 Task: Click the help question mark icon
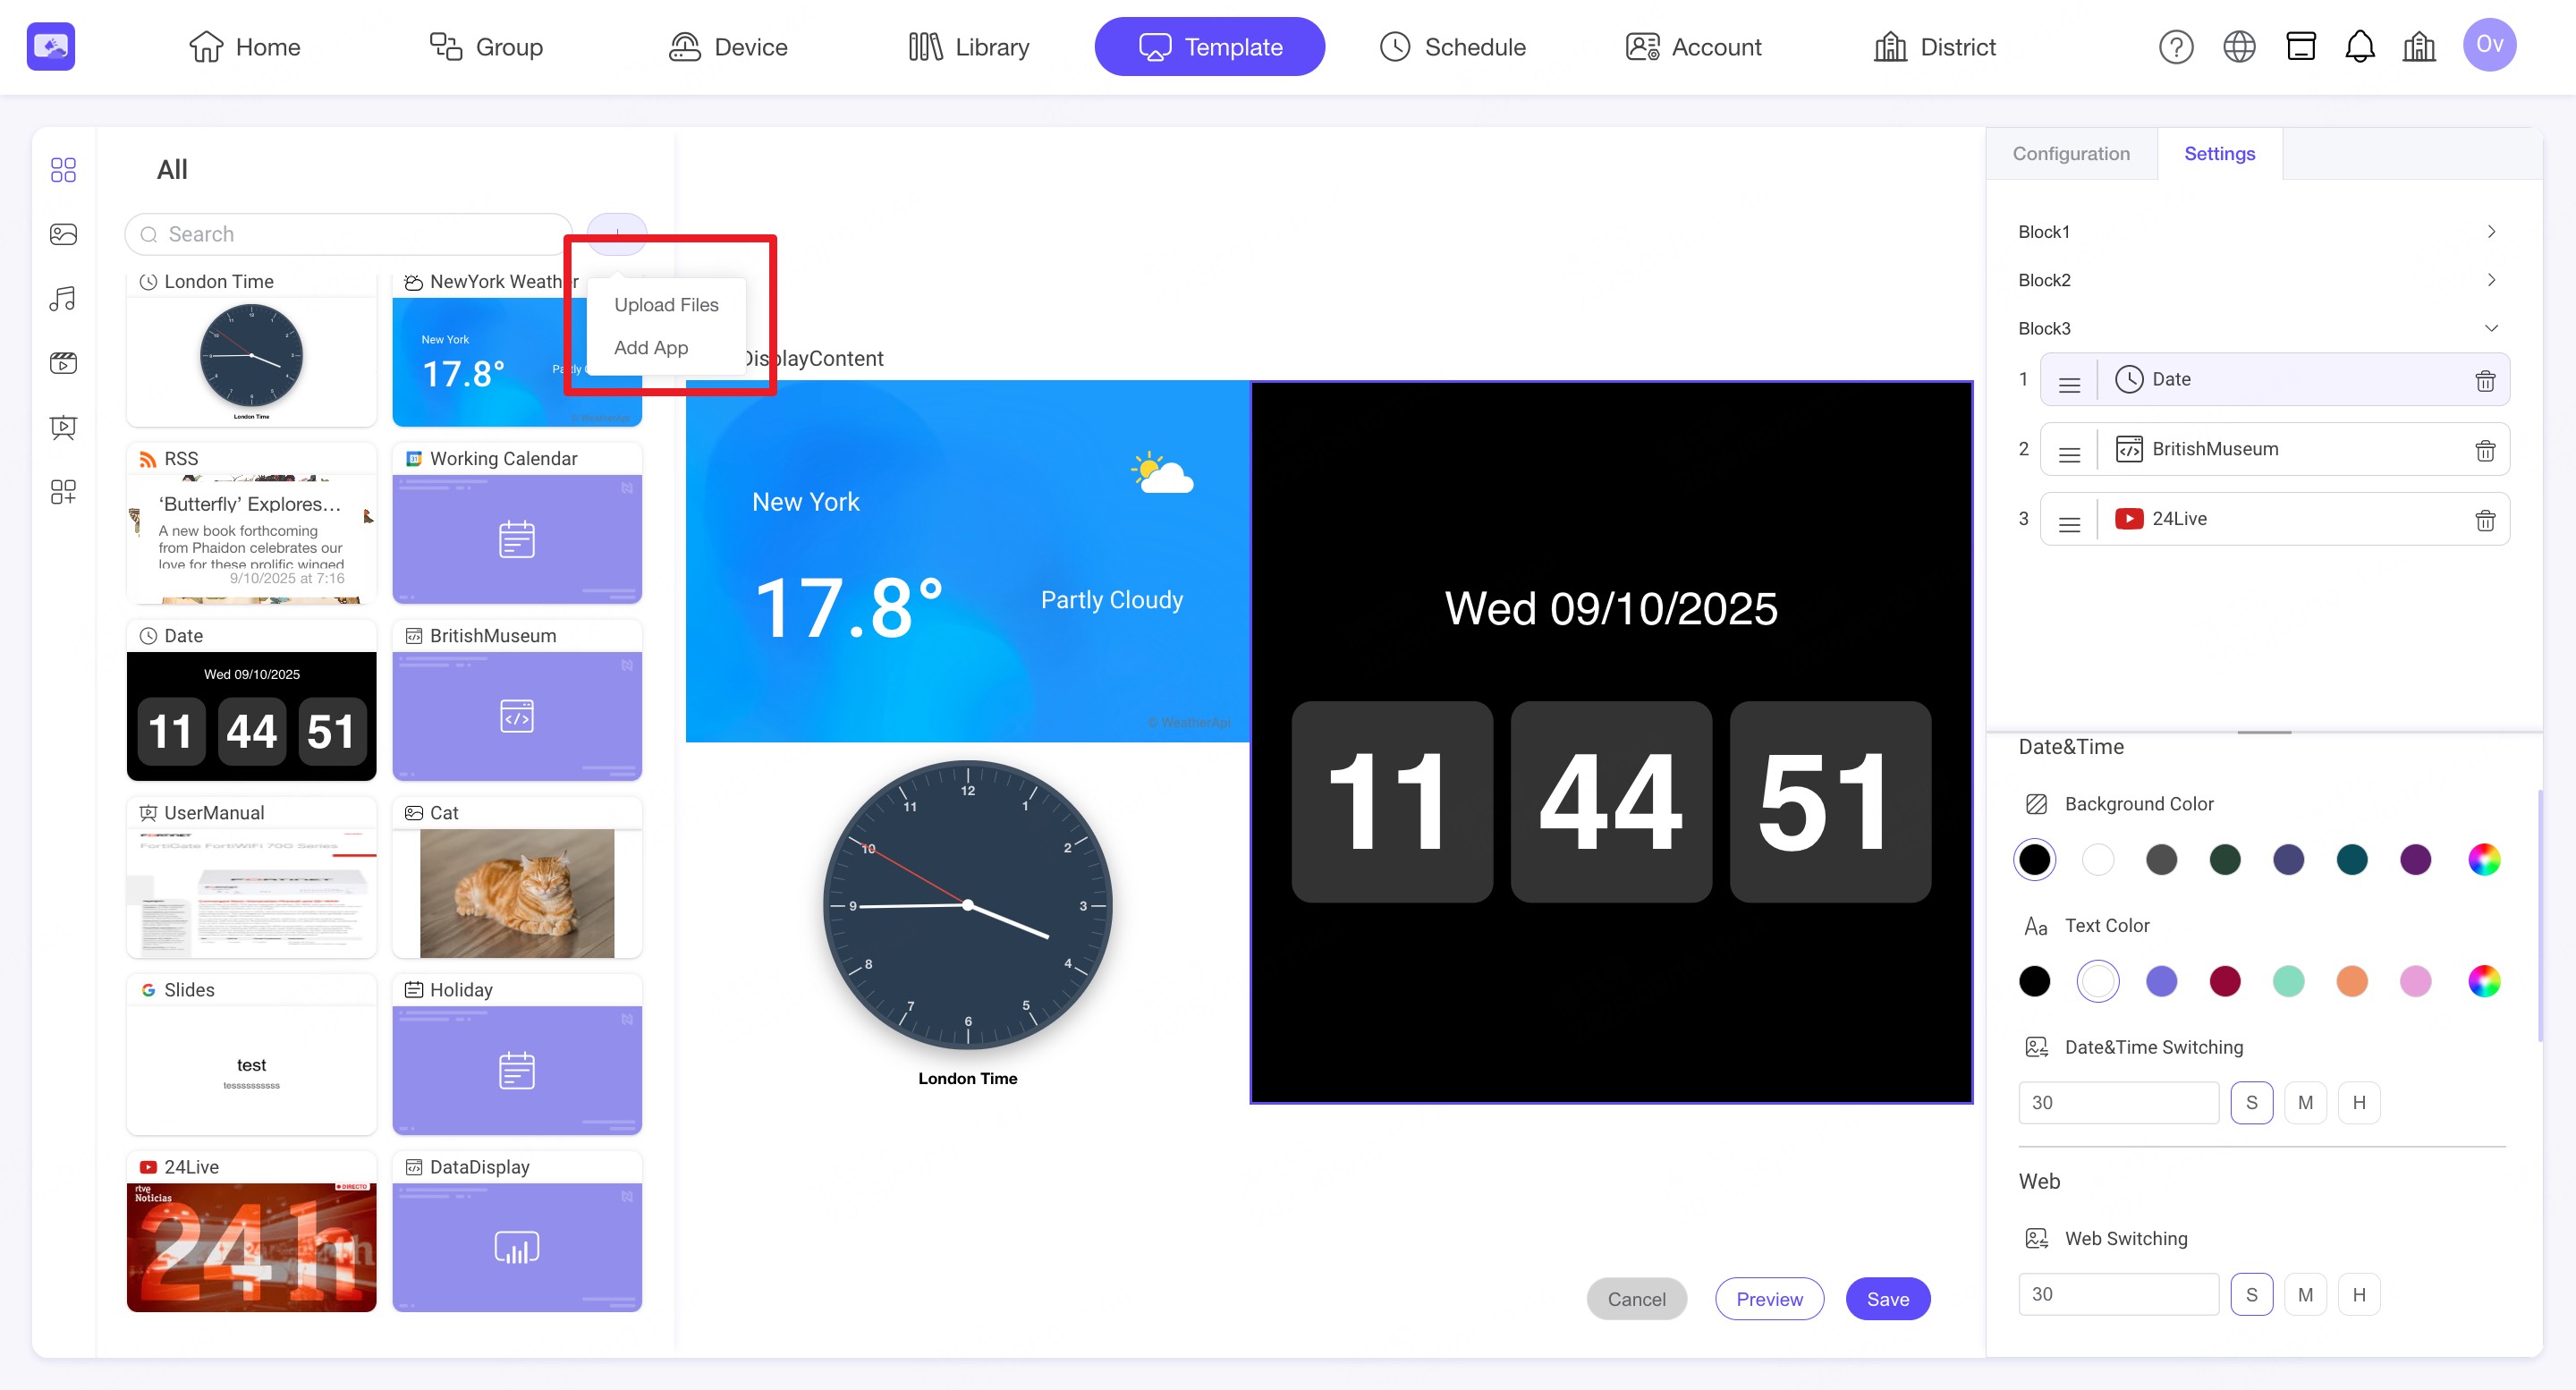click(x=2175, y=47)
